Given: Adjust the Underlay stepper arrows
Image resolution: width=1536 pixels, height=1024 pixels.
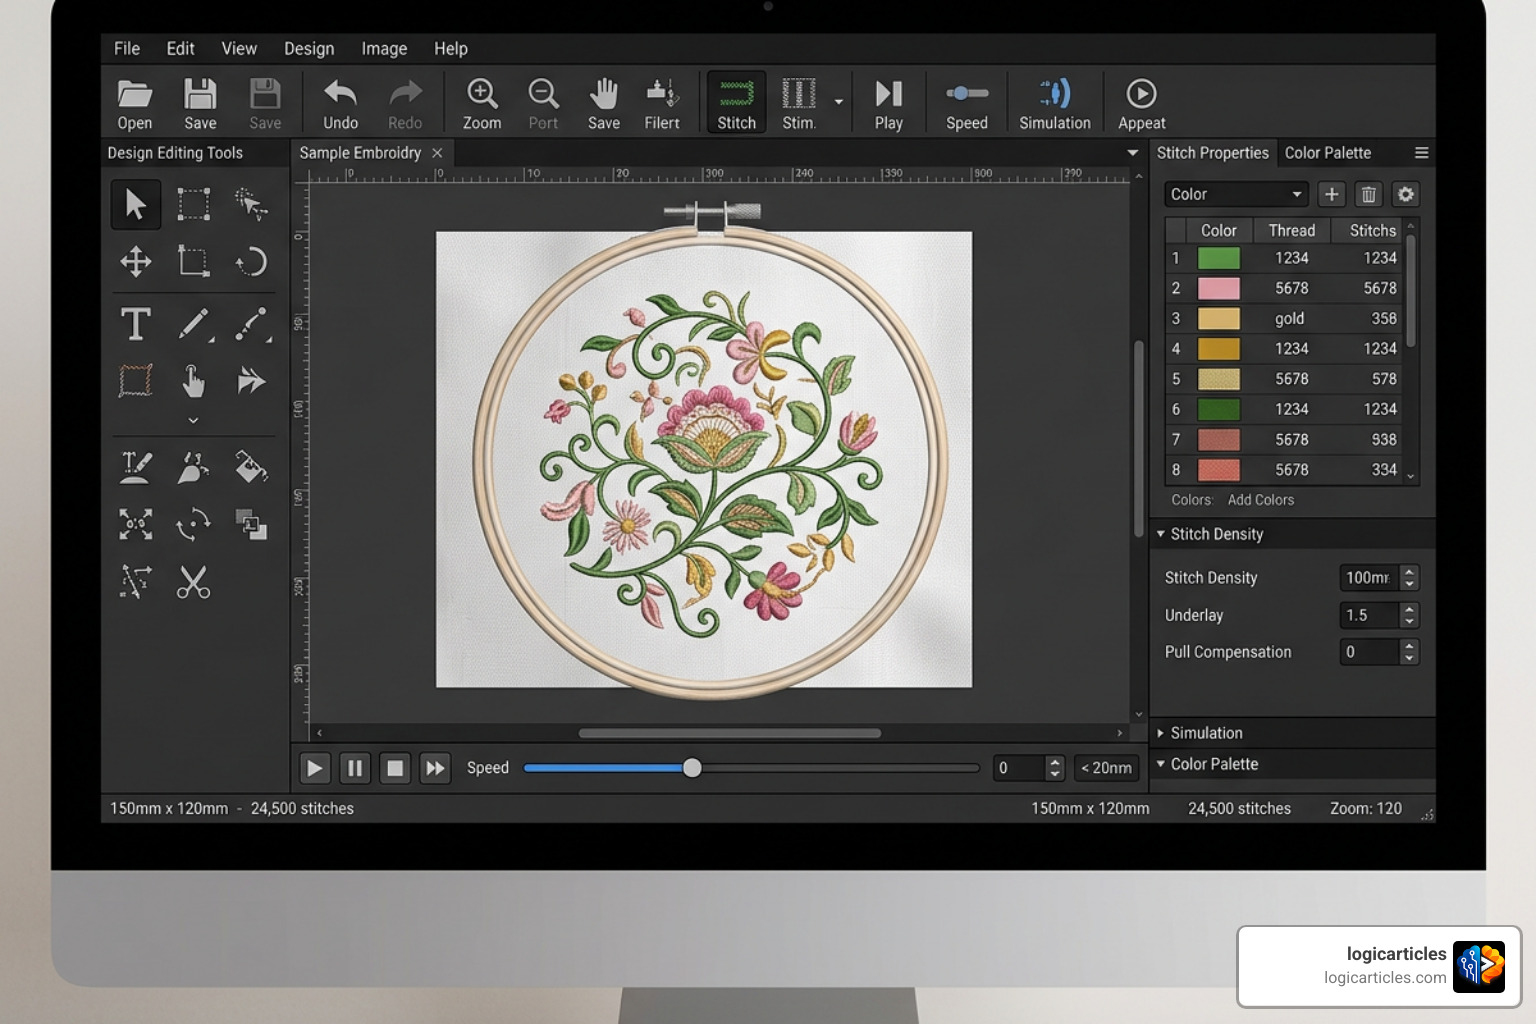Looking at the screenshot, I should point(1409,615).
